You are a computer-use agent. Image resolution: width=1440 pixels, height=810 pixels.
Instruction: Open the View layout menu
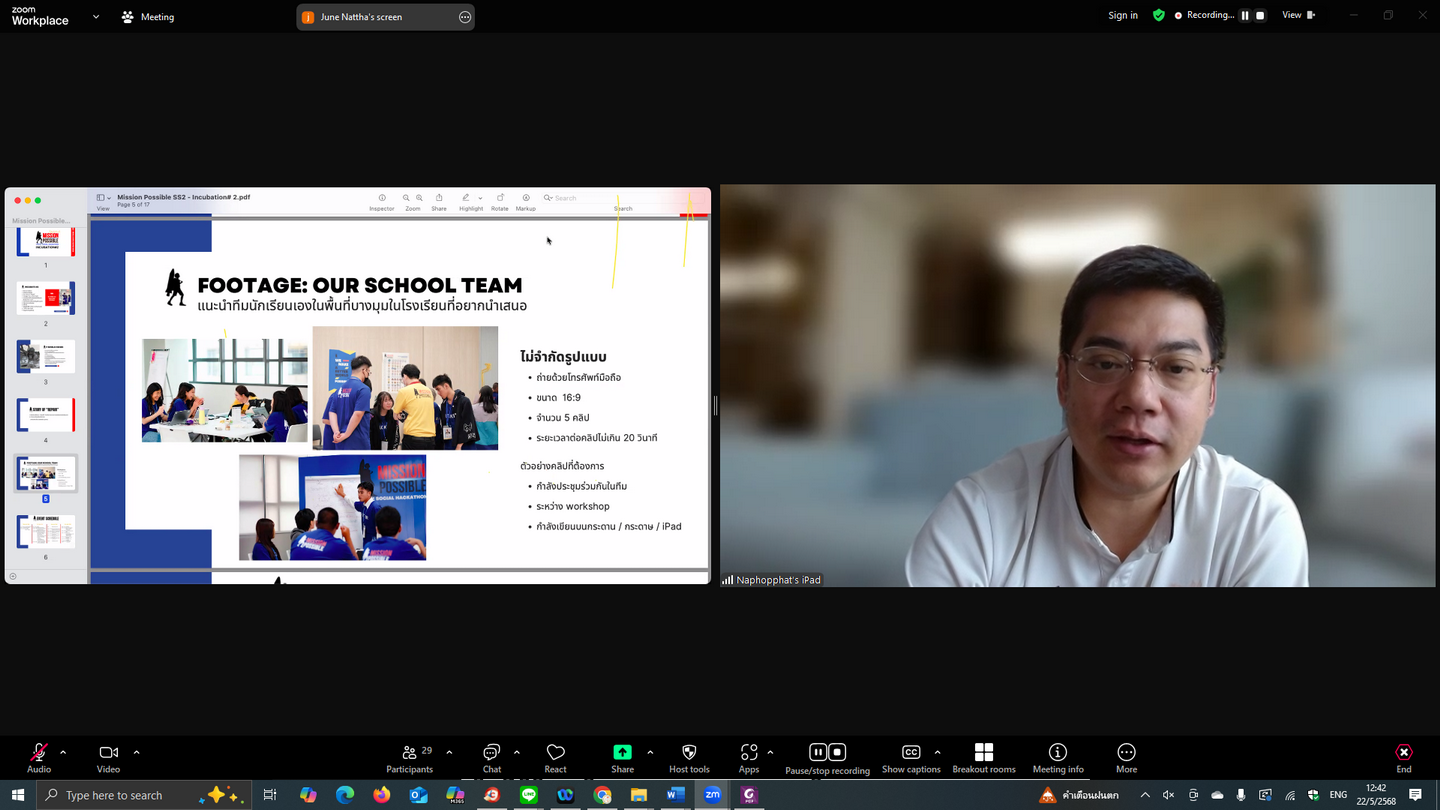click(x=1298, y=15)
